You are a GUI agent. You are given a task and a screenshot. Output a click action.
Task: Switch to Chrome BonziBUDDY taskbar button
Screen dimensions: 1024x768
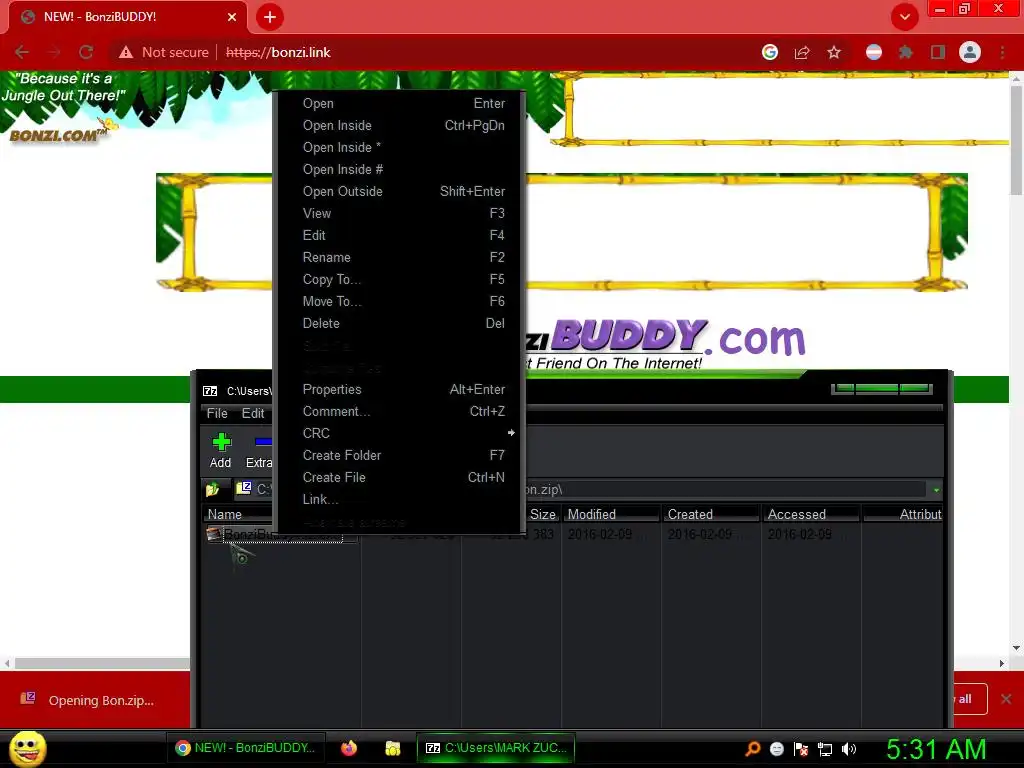[246, 748]
